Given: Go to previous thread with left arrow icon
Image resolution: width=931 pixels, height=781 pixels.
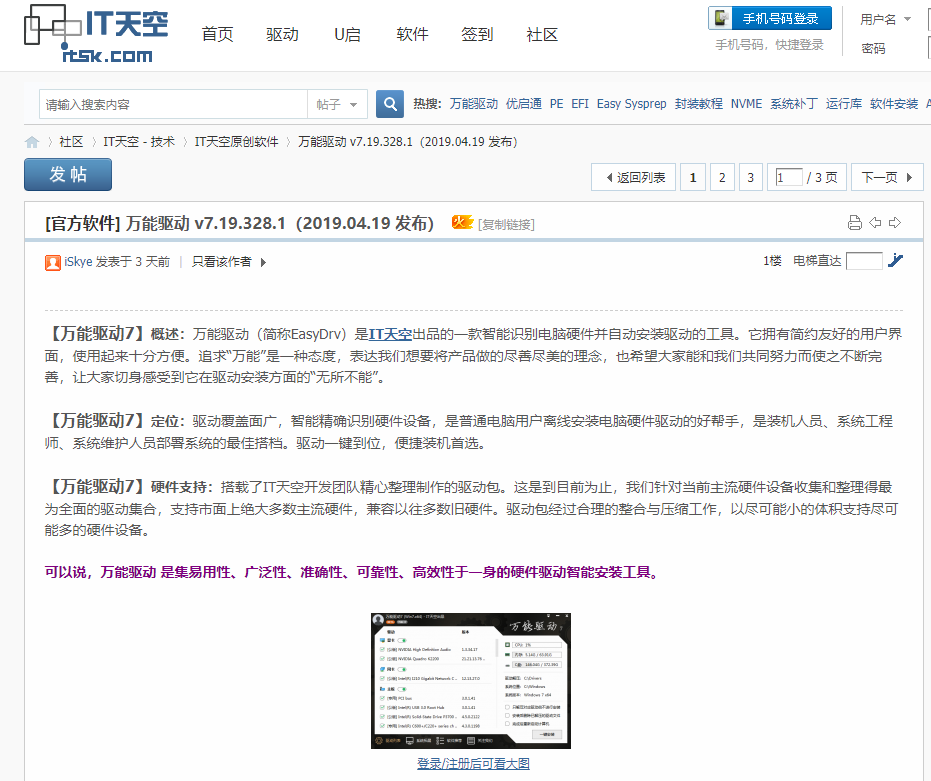Looking at the screenshot, I should 875,223.
